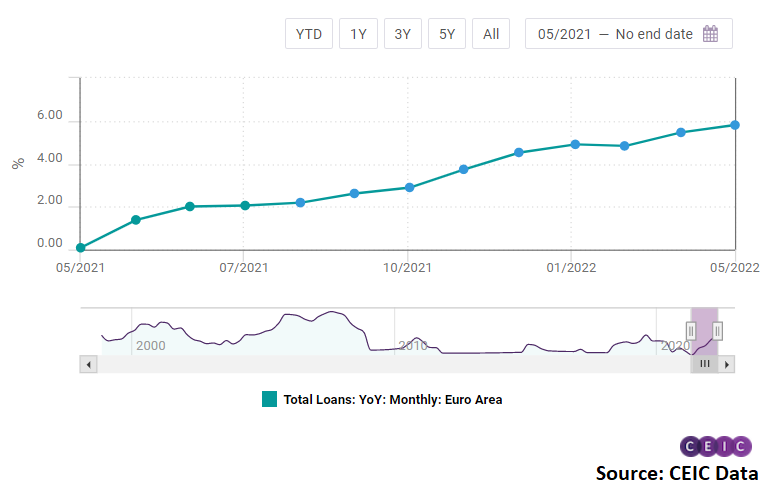761x484 pixels.
Task: Grab the right range selector handle
Action: 717,331
